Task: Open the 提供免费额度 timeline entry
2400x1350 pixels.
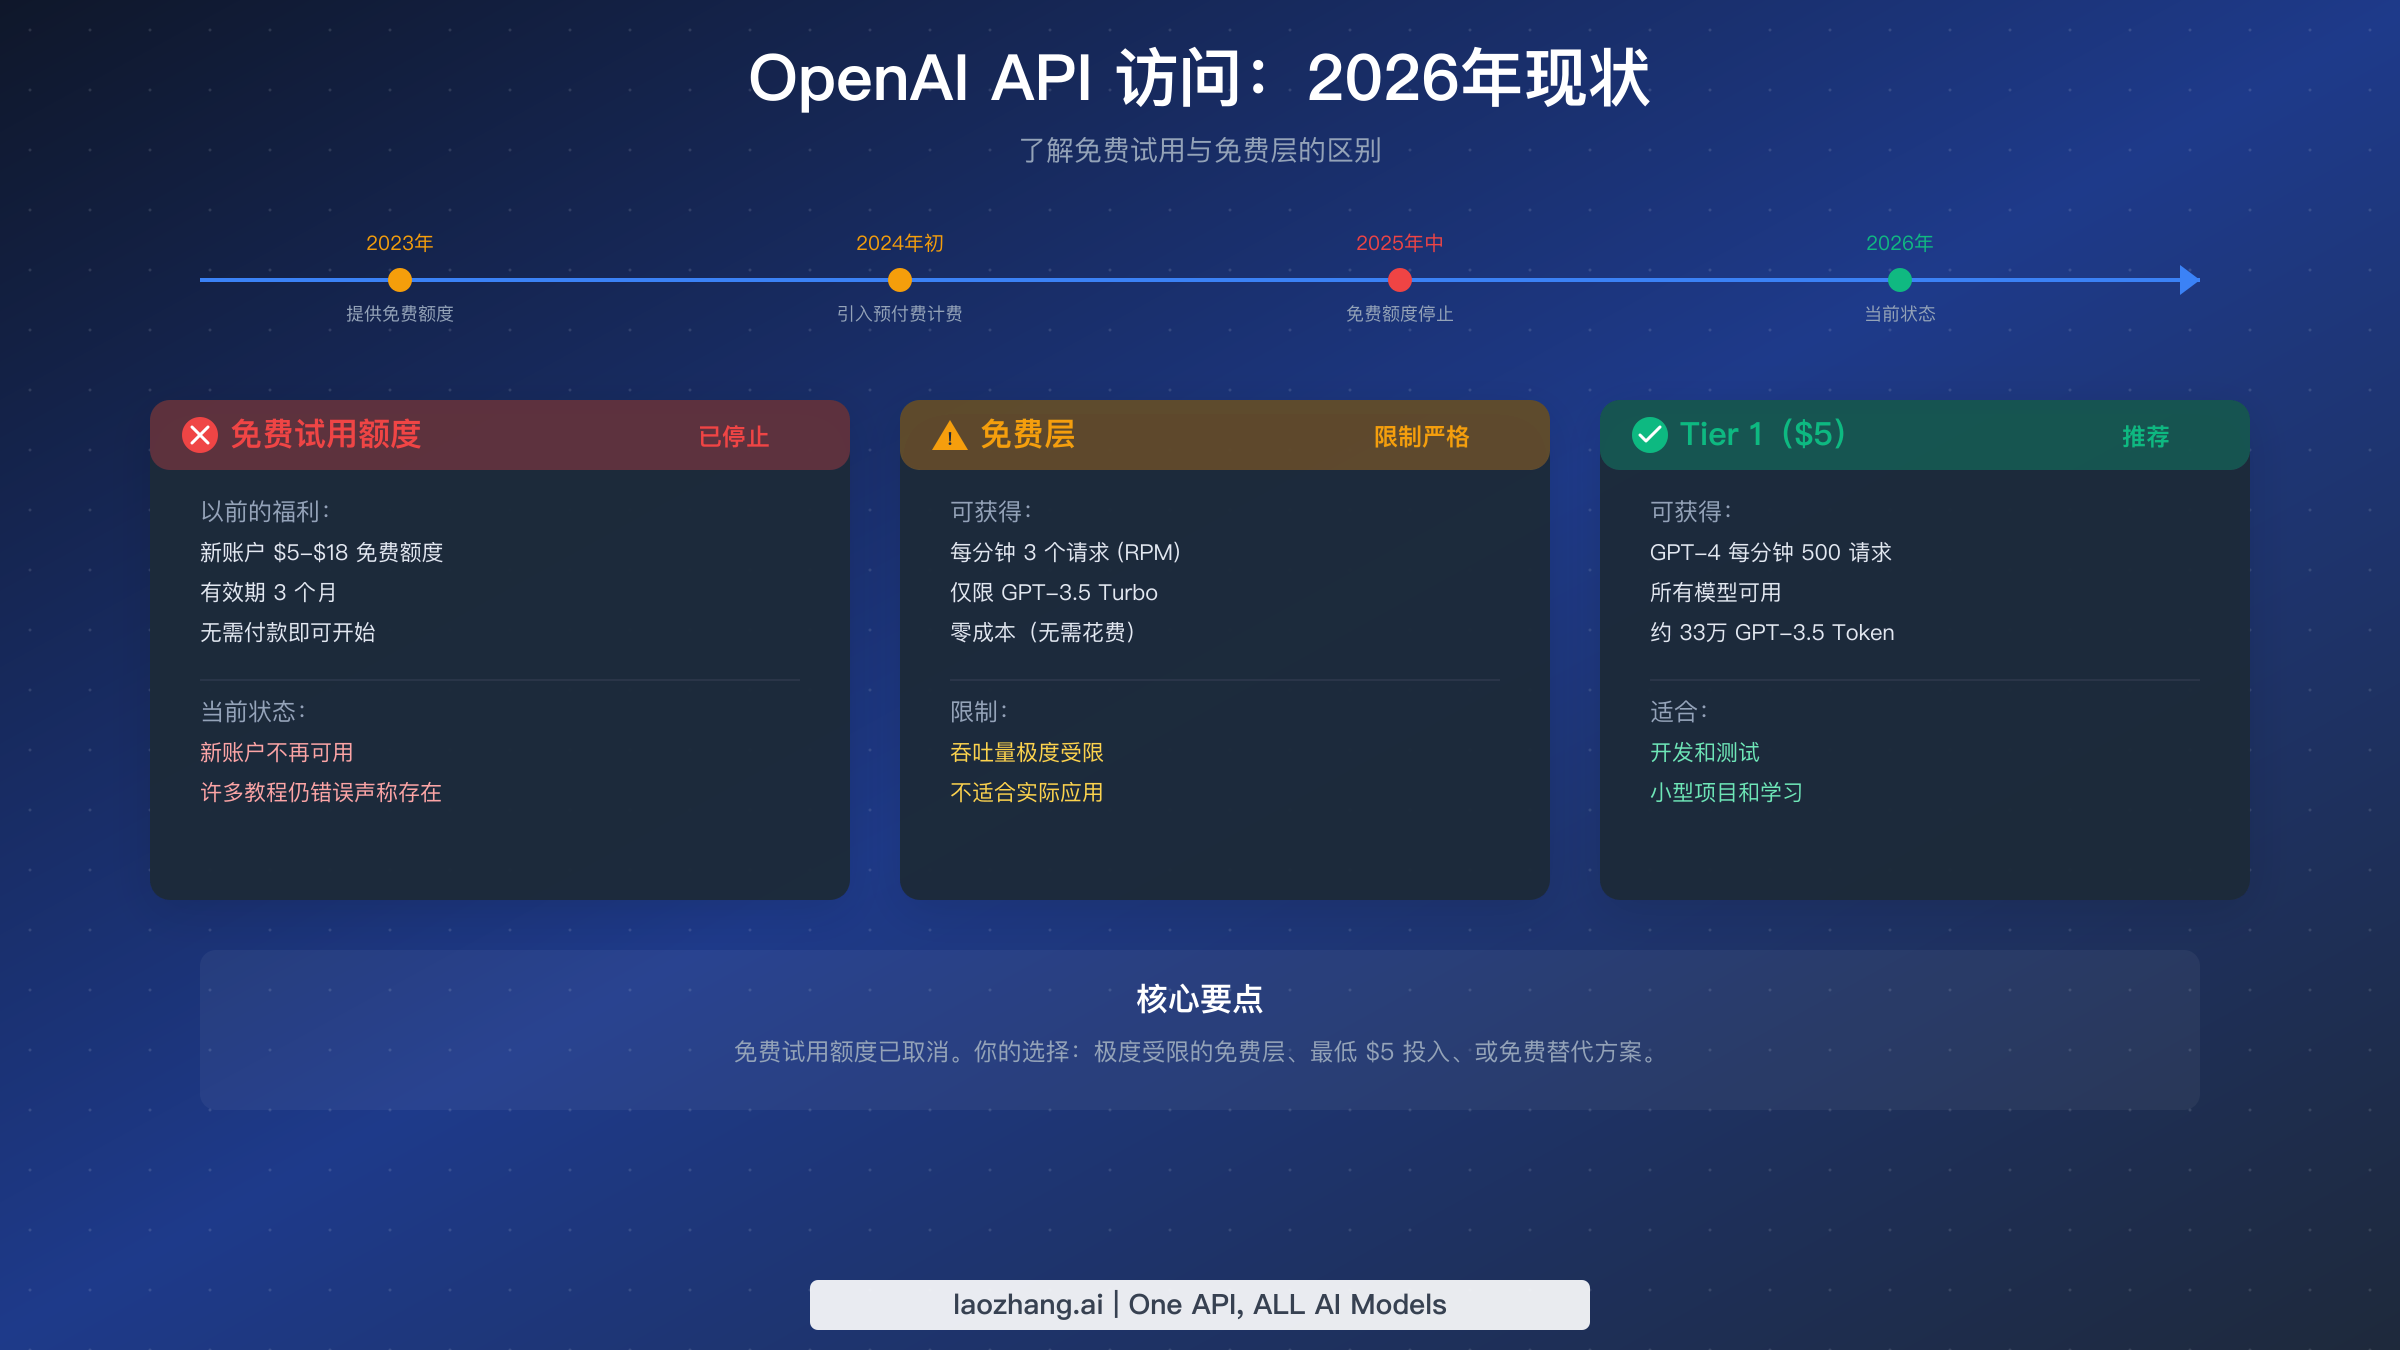Action: (399, 313)
